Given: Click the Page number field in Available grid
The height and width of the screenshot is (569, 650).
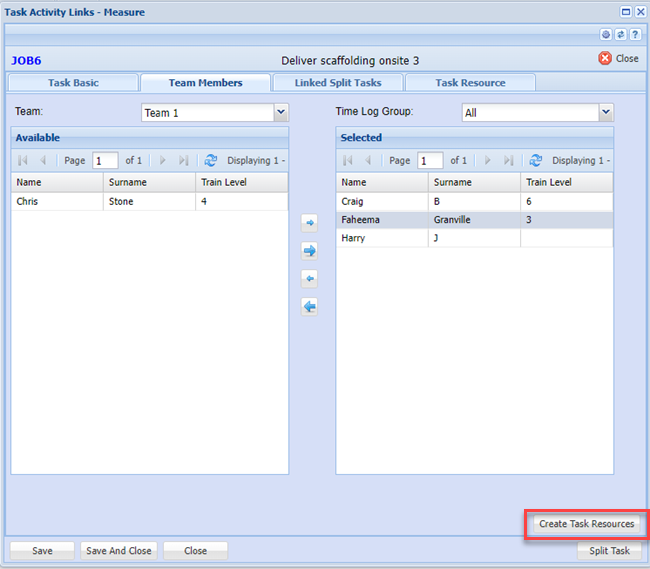Looking at the screenshot, I should click(x=105, y=160).
